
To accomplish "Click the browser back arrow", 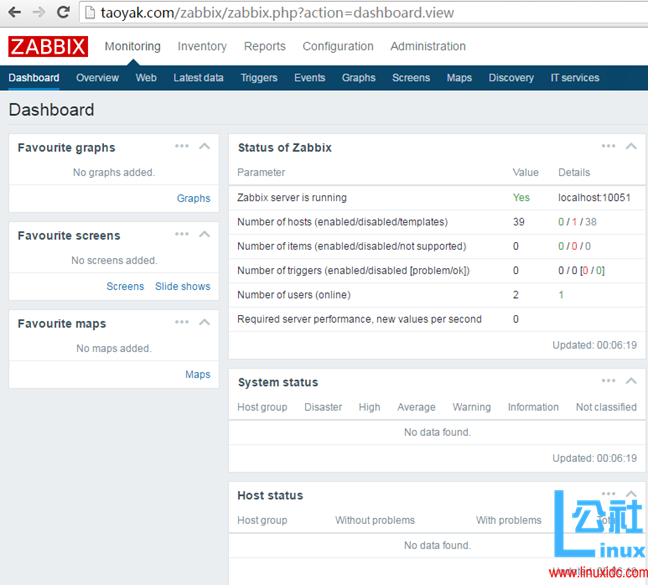I will pos(14,12).
